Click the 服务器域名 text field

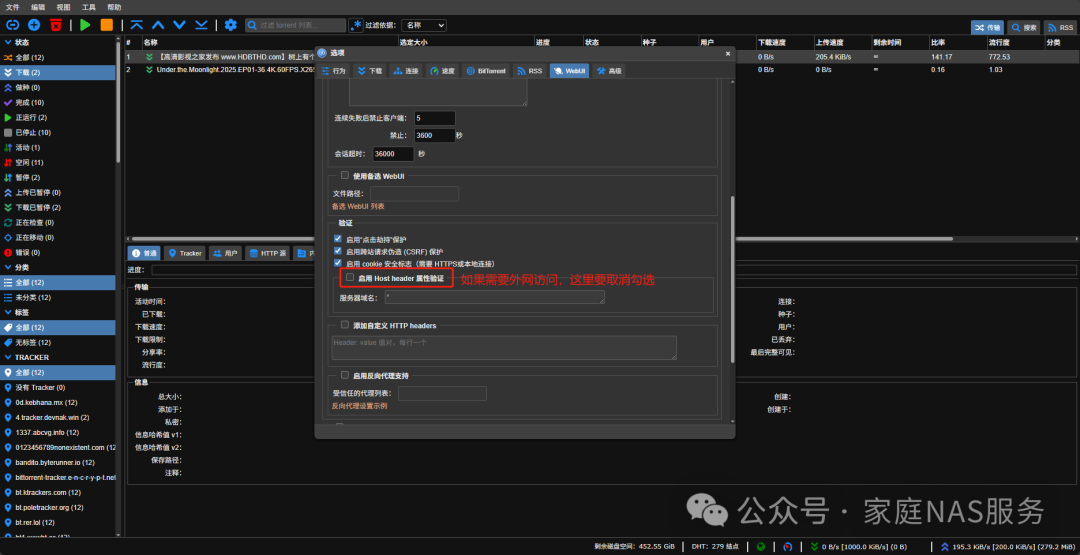pyautogui.click(x=495, y=297)
